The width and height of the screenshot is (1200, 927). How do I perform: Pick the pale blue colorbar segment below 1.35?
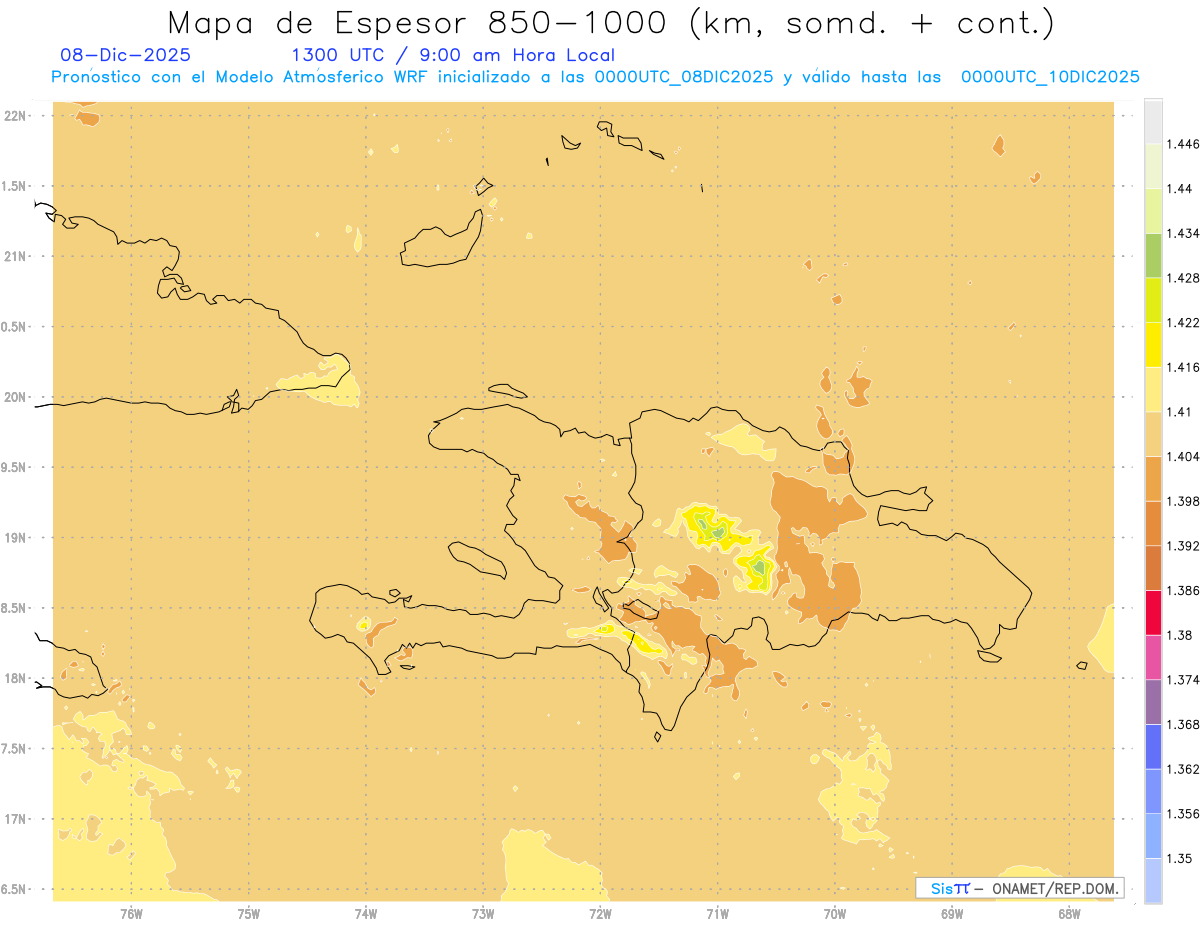tap(1153, 881)
